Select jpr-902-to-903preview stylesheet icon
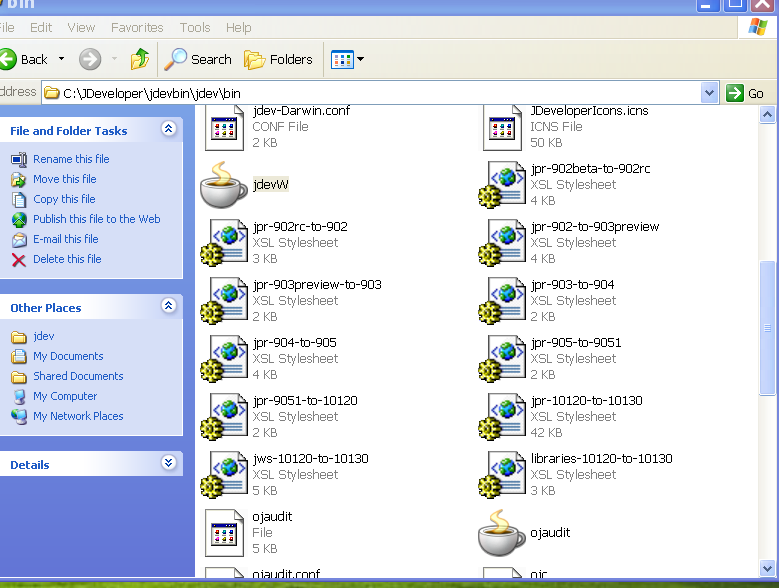This screenshot has width=779, height=588. 502,243
